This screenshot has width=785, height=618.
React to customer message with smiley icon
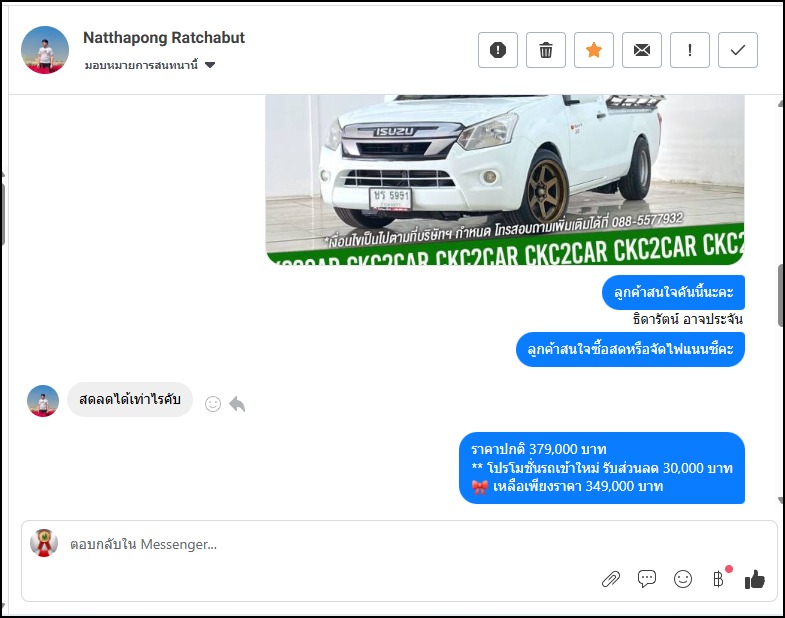point(213,404)
